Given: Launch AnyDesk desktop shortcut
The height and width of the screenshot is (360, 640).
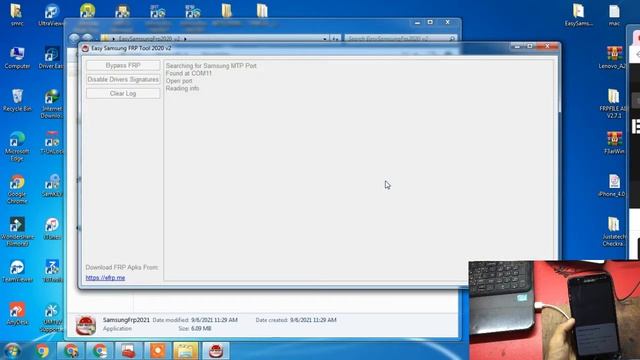Looking at the screenshot, I should [x=17, y=314].
